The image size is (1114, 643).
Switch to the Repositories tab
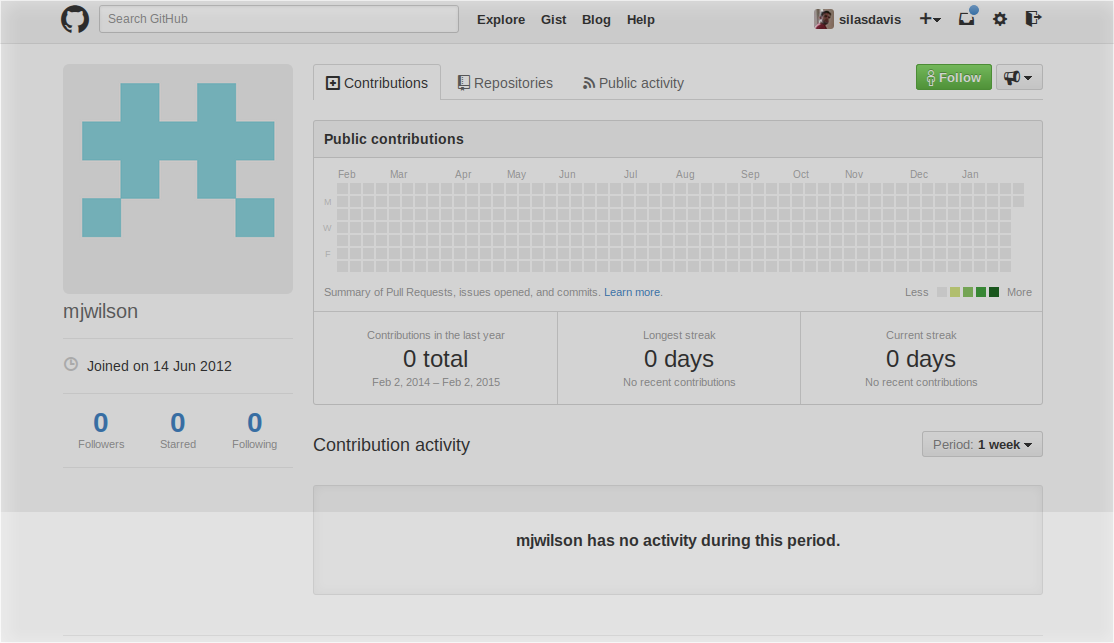[504, 83]
